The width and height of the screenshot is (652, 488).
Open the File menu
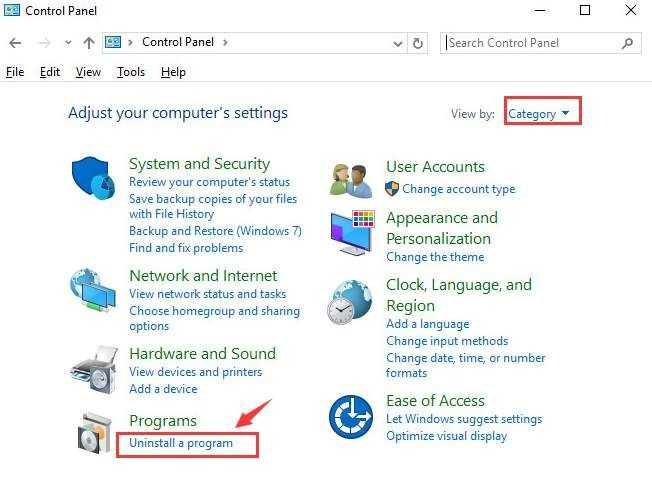[15, 72]
